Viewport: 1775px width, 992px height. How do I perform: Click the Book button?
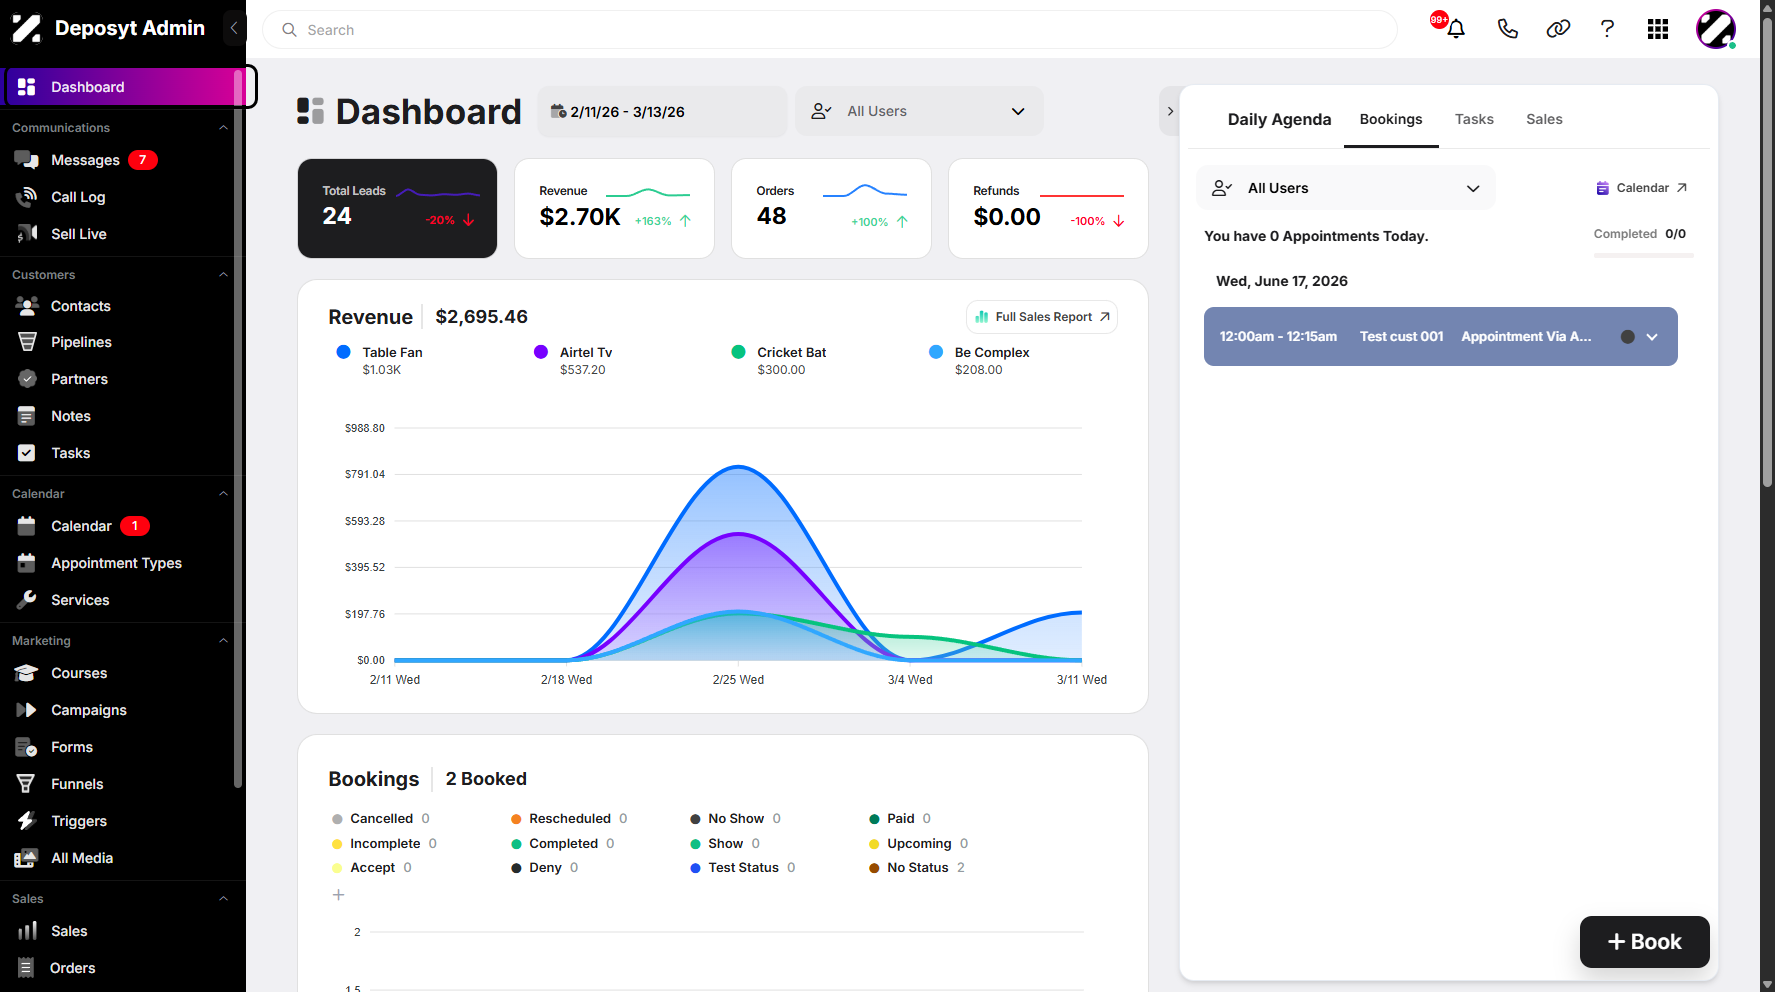[x=1644, y=942]
